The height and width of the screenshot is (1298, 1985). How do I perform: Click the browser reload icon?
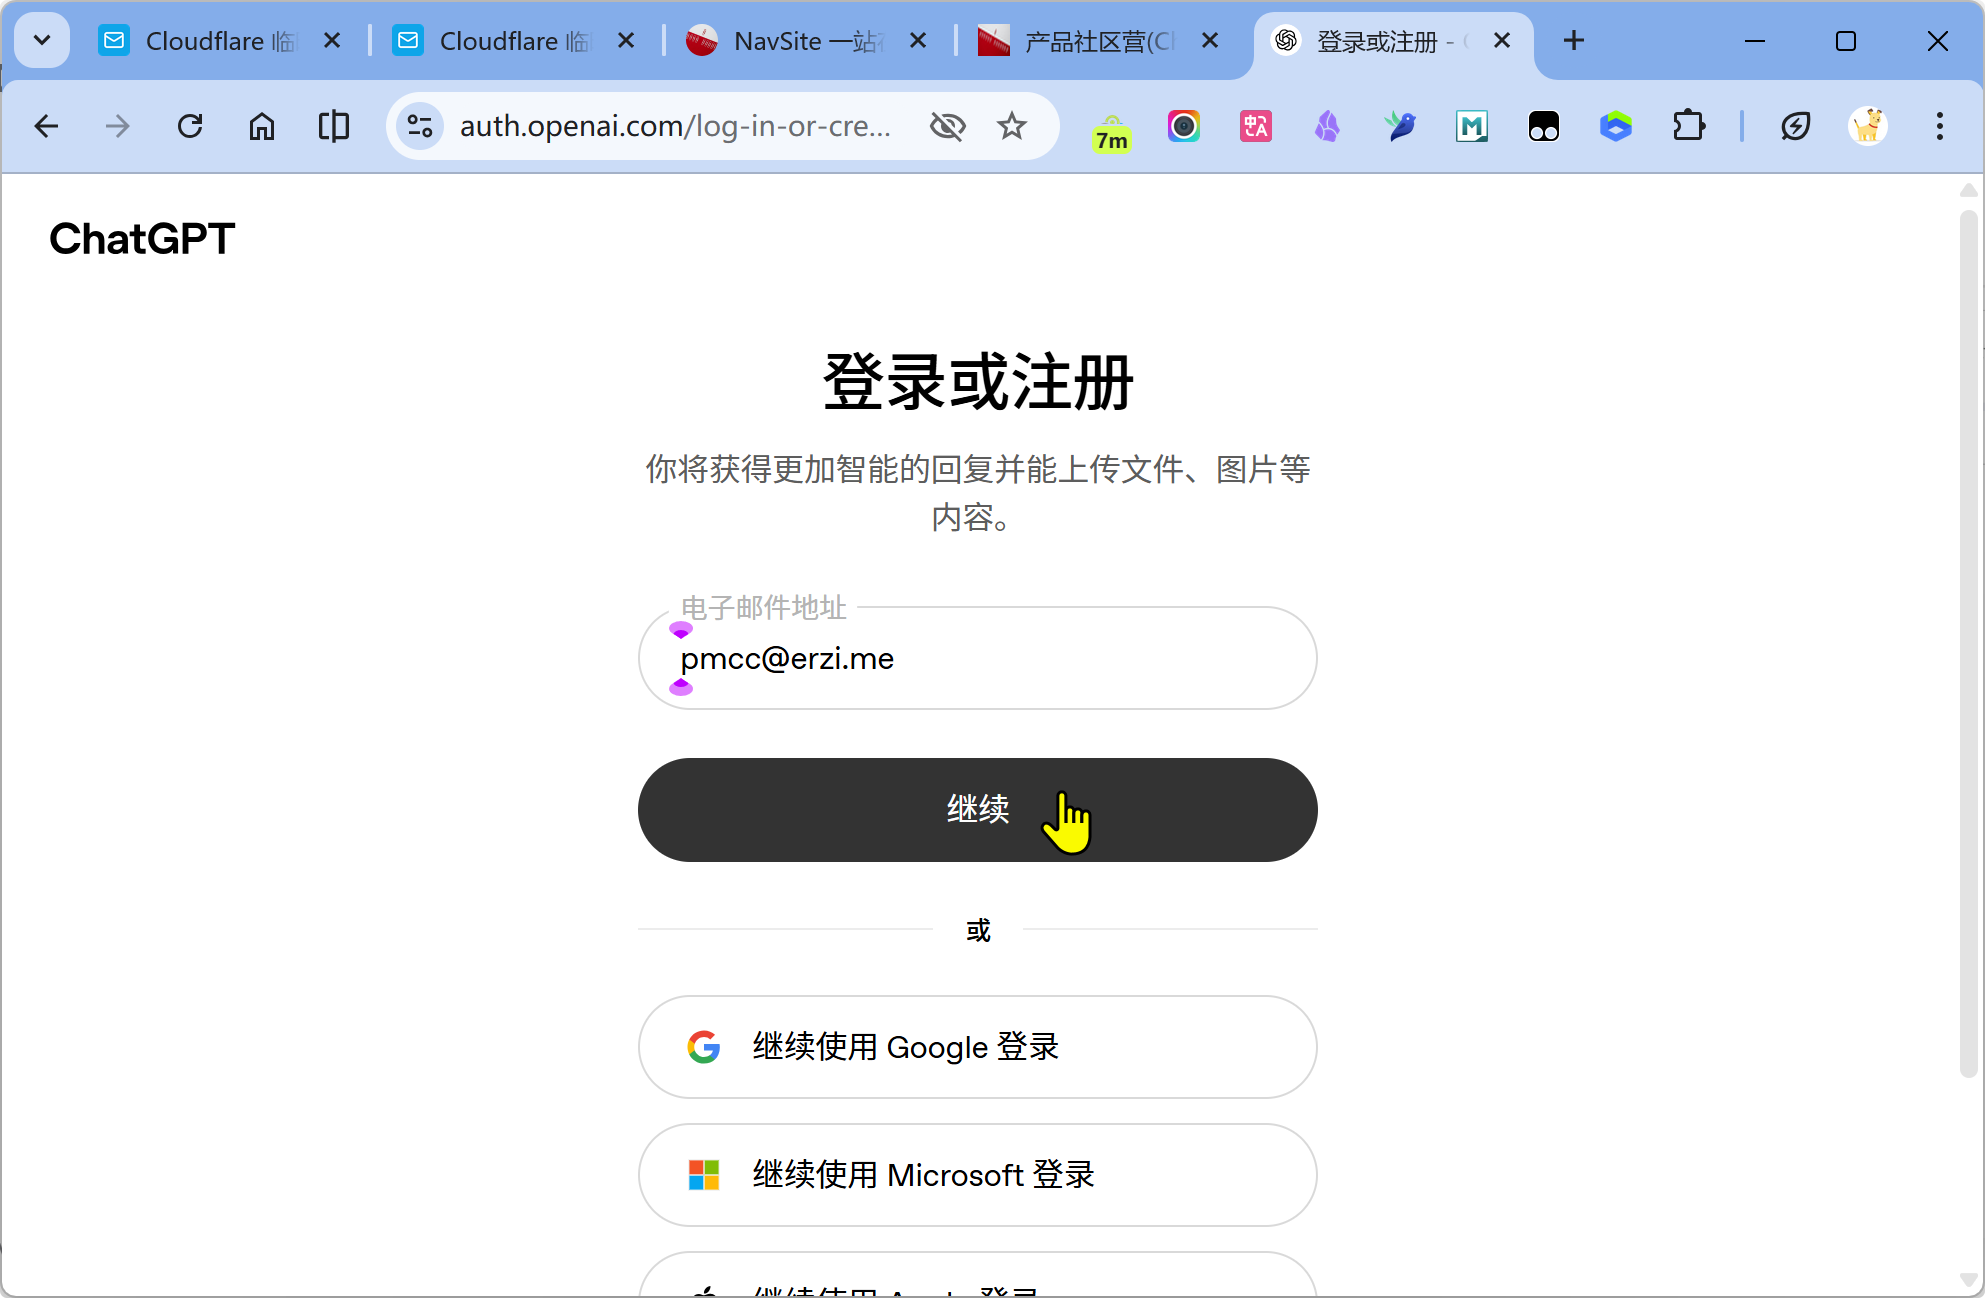coord(190,126)
